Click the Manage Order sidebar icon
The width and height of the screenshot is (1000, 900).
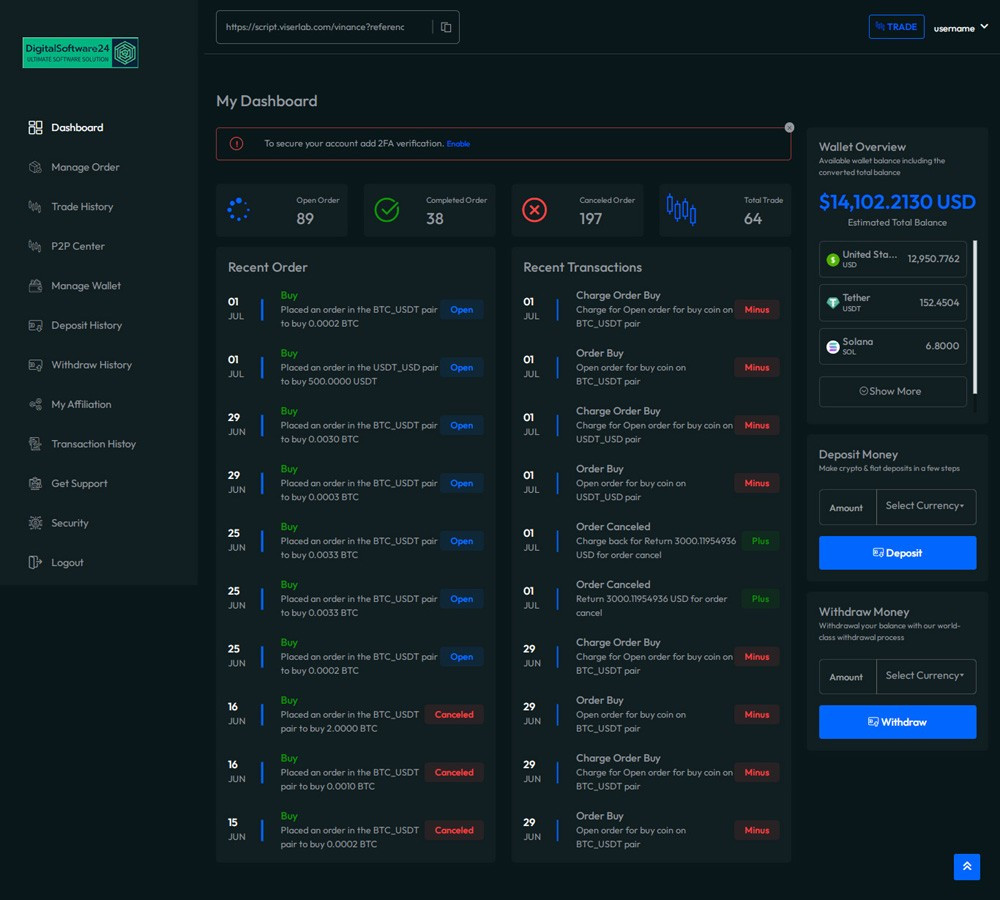click(36, 167)
